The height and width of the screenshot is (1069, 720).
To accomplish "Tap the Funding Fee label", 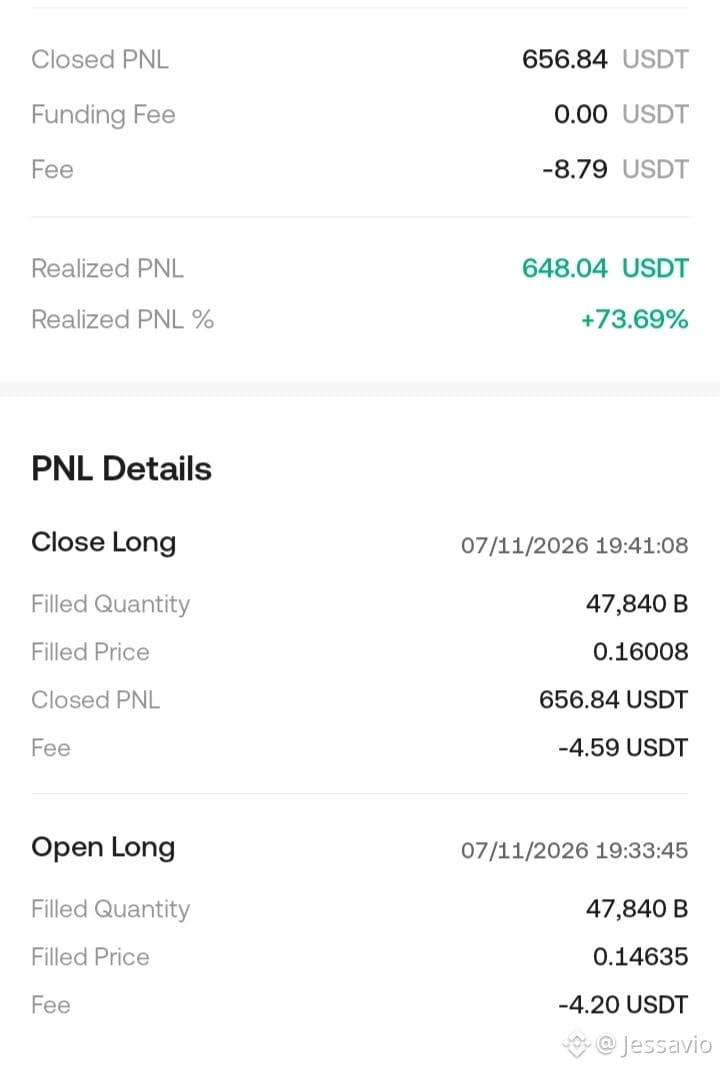I will (104, 115).
